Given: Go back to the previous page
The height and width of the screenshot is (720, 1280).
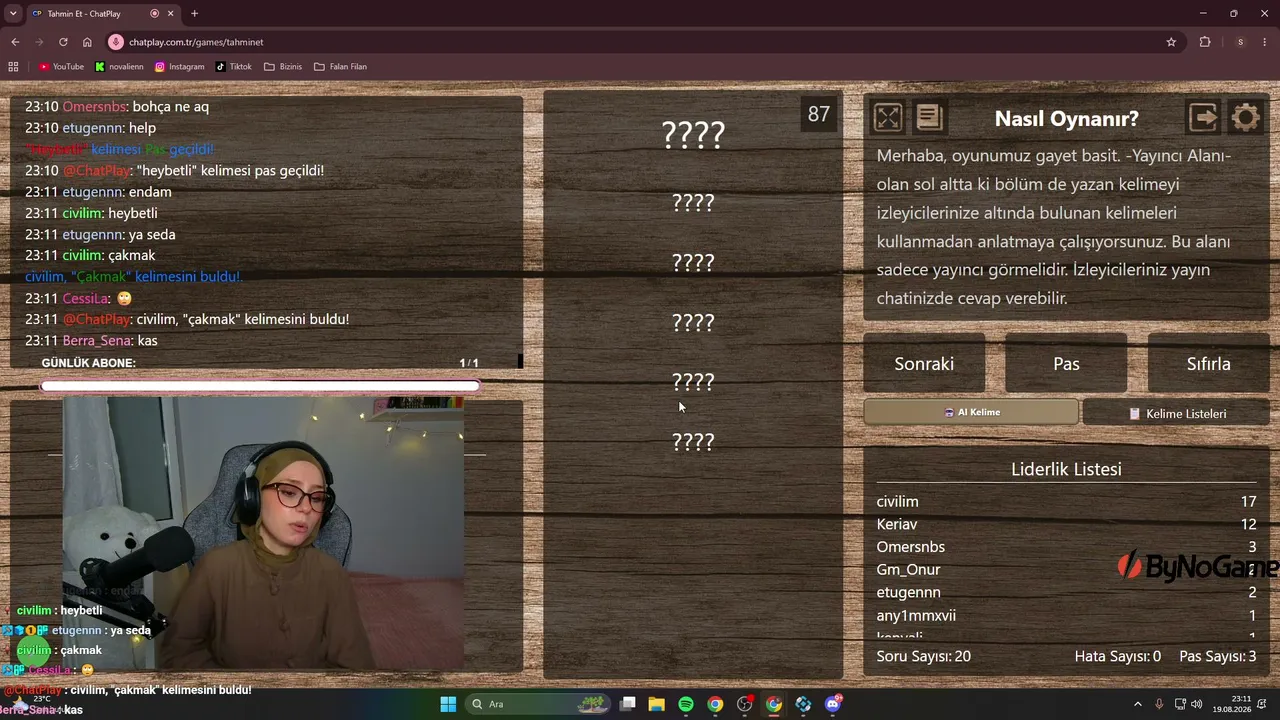Looking at the screenshot, I should click(15, 42).
